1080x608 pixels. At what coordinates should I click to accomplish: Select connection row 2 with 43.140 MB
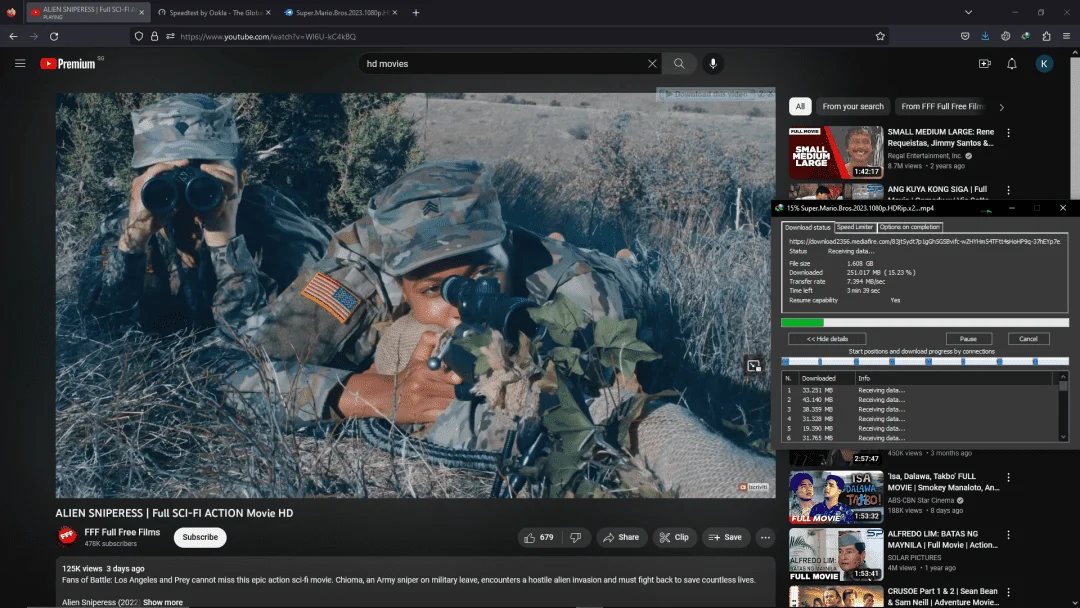[920, 399]
